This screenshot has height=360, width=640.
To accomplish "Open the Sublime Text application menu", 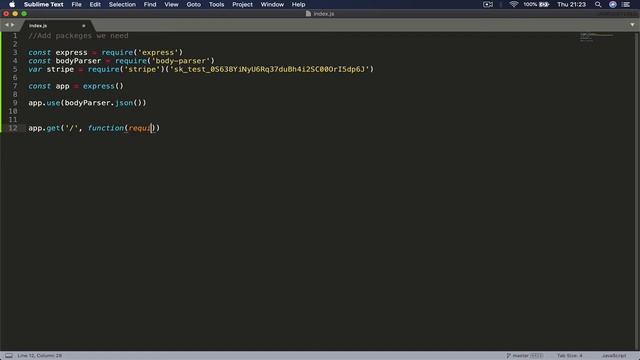I will [43, 4].
